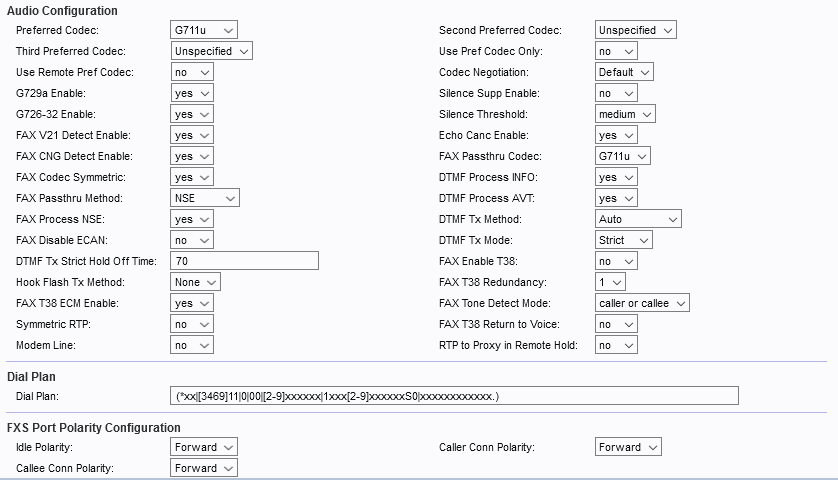The image size is (838, 480).
Task: Change the FAX T38 Return to Voice dropdown
Action: [616, 324]
